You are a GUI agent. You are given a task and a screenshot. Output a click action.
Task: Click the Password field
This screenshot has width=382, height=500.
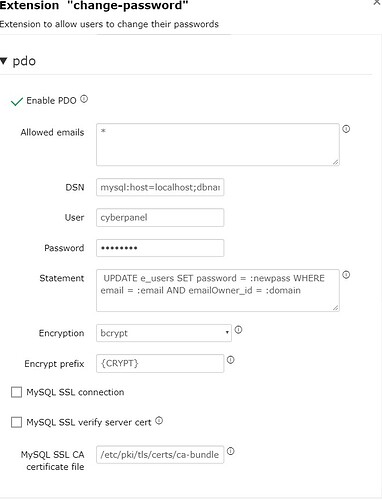coord(160,248)
